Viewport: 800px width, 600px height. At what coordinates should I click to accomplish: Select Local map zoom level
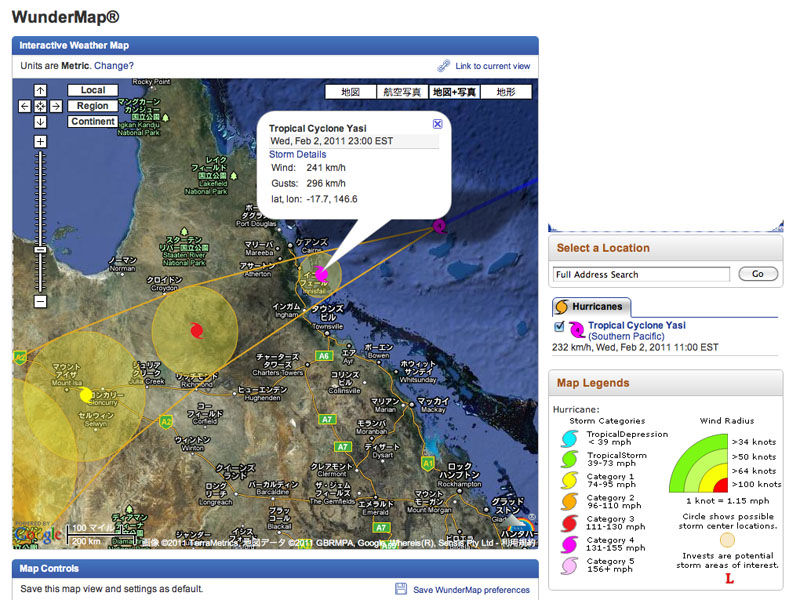tap(93, 90)
